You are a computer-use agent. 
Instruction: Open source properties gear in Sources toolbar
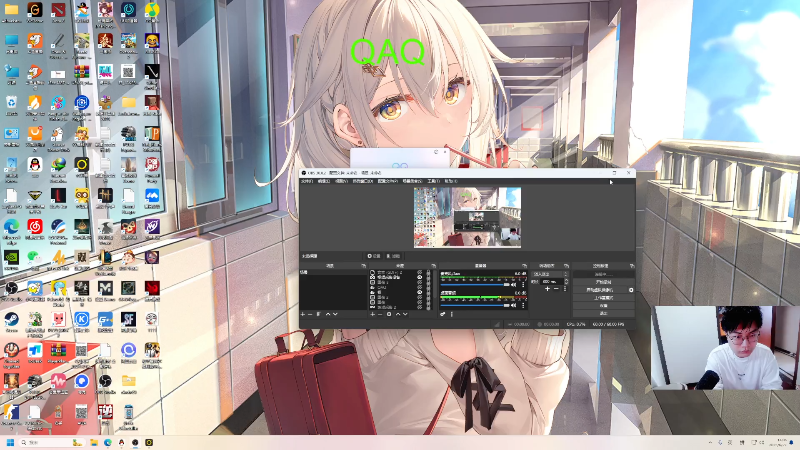pyautogui.click(x=389, y=314)
